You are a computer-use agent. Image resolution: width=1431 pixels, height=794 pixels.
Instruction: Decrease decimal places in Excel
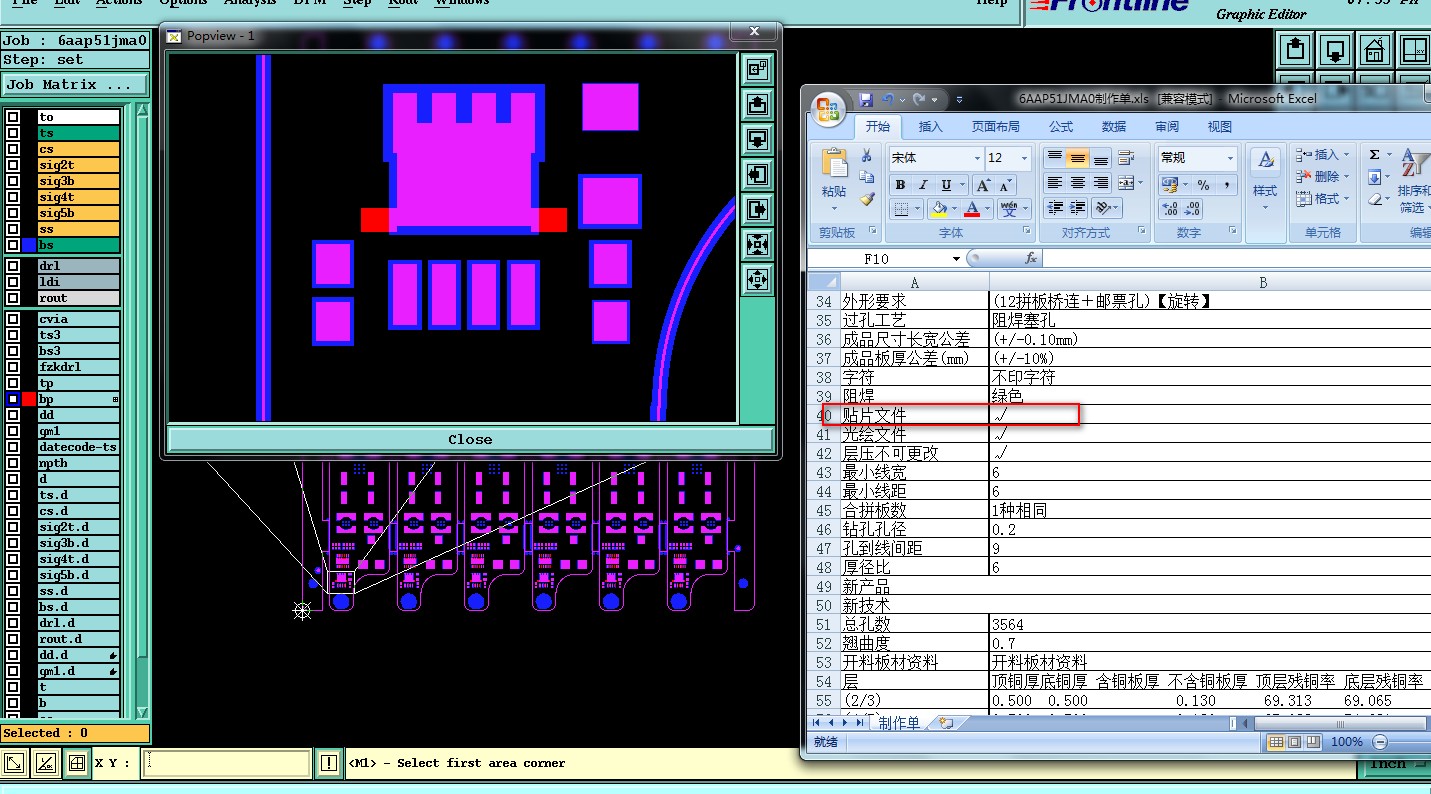(1193, 209)
